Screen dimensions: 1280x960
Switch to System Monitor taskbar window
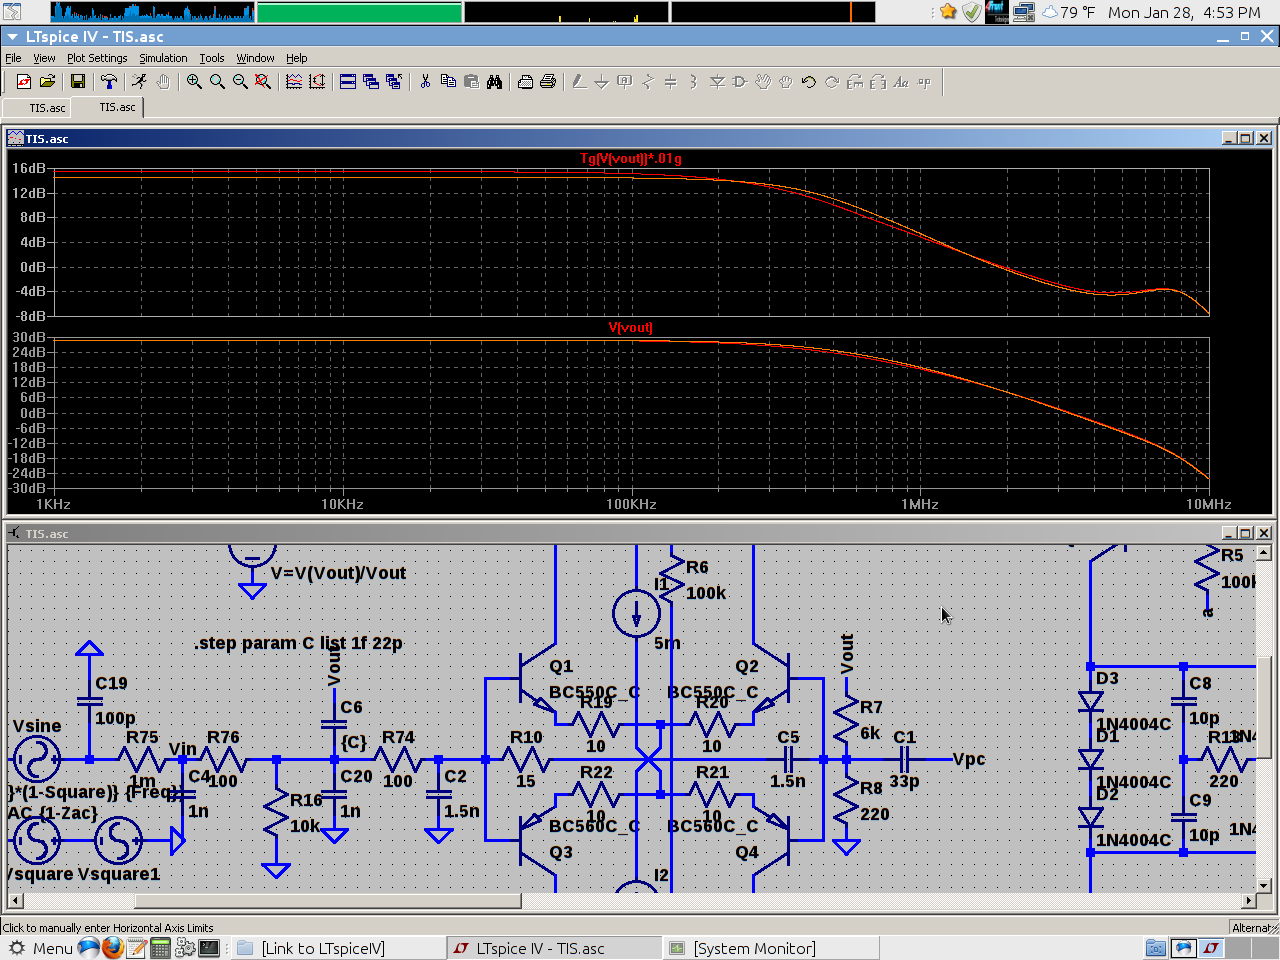pos(771,948)
